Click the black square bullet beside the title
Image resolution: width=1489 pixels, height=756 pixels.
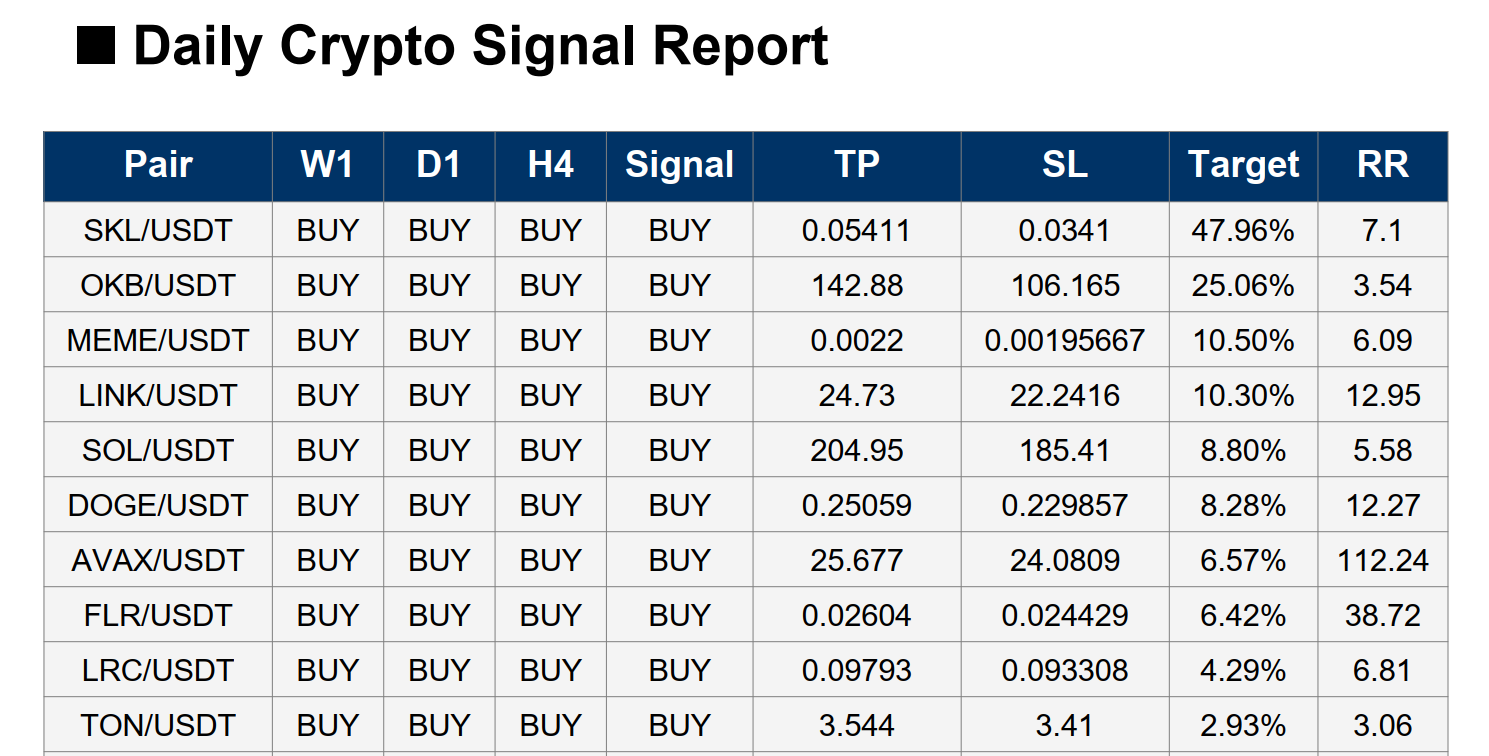[x=96, y=47]
